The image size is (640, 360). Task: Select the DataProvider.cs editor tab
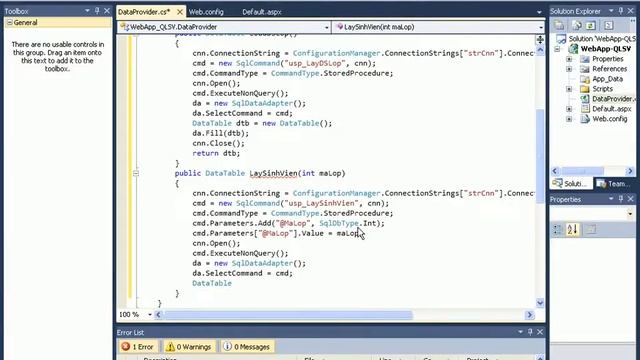coord(144,12)
